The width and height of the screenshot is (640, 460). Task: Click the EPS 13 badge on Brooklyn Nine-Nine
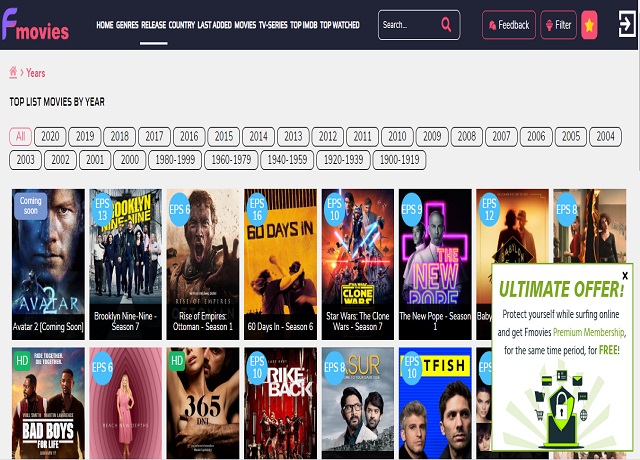pos(102,209)
